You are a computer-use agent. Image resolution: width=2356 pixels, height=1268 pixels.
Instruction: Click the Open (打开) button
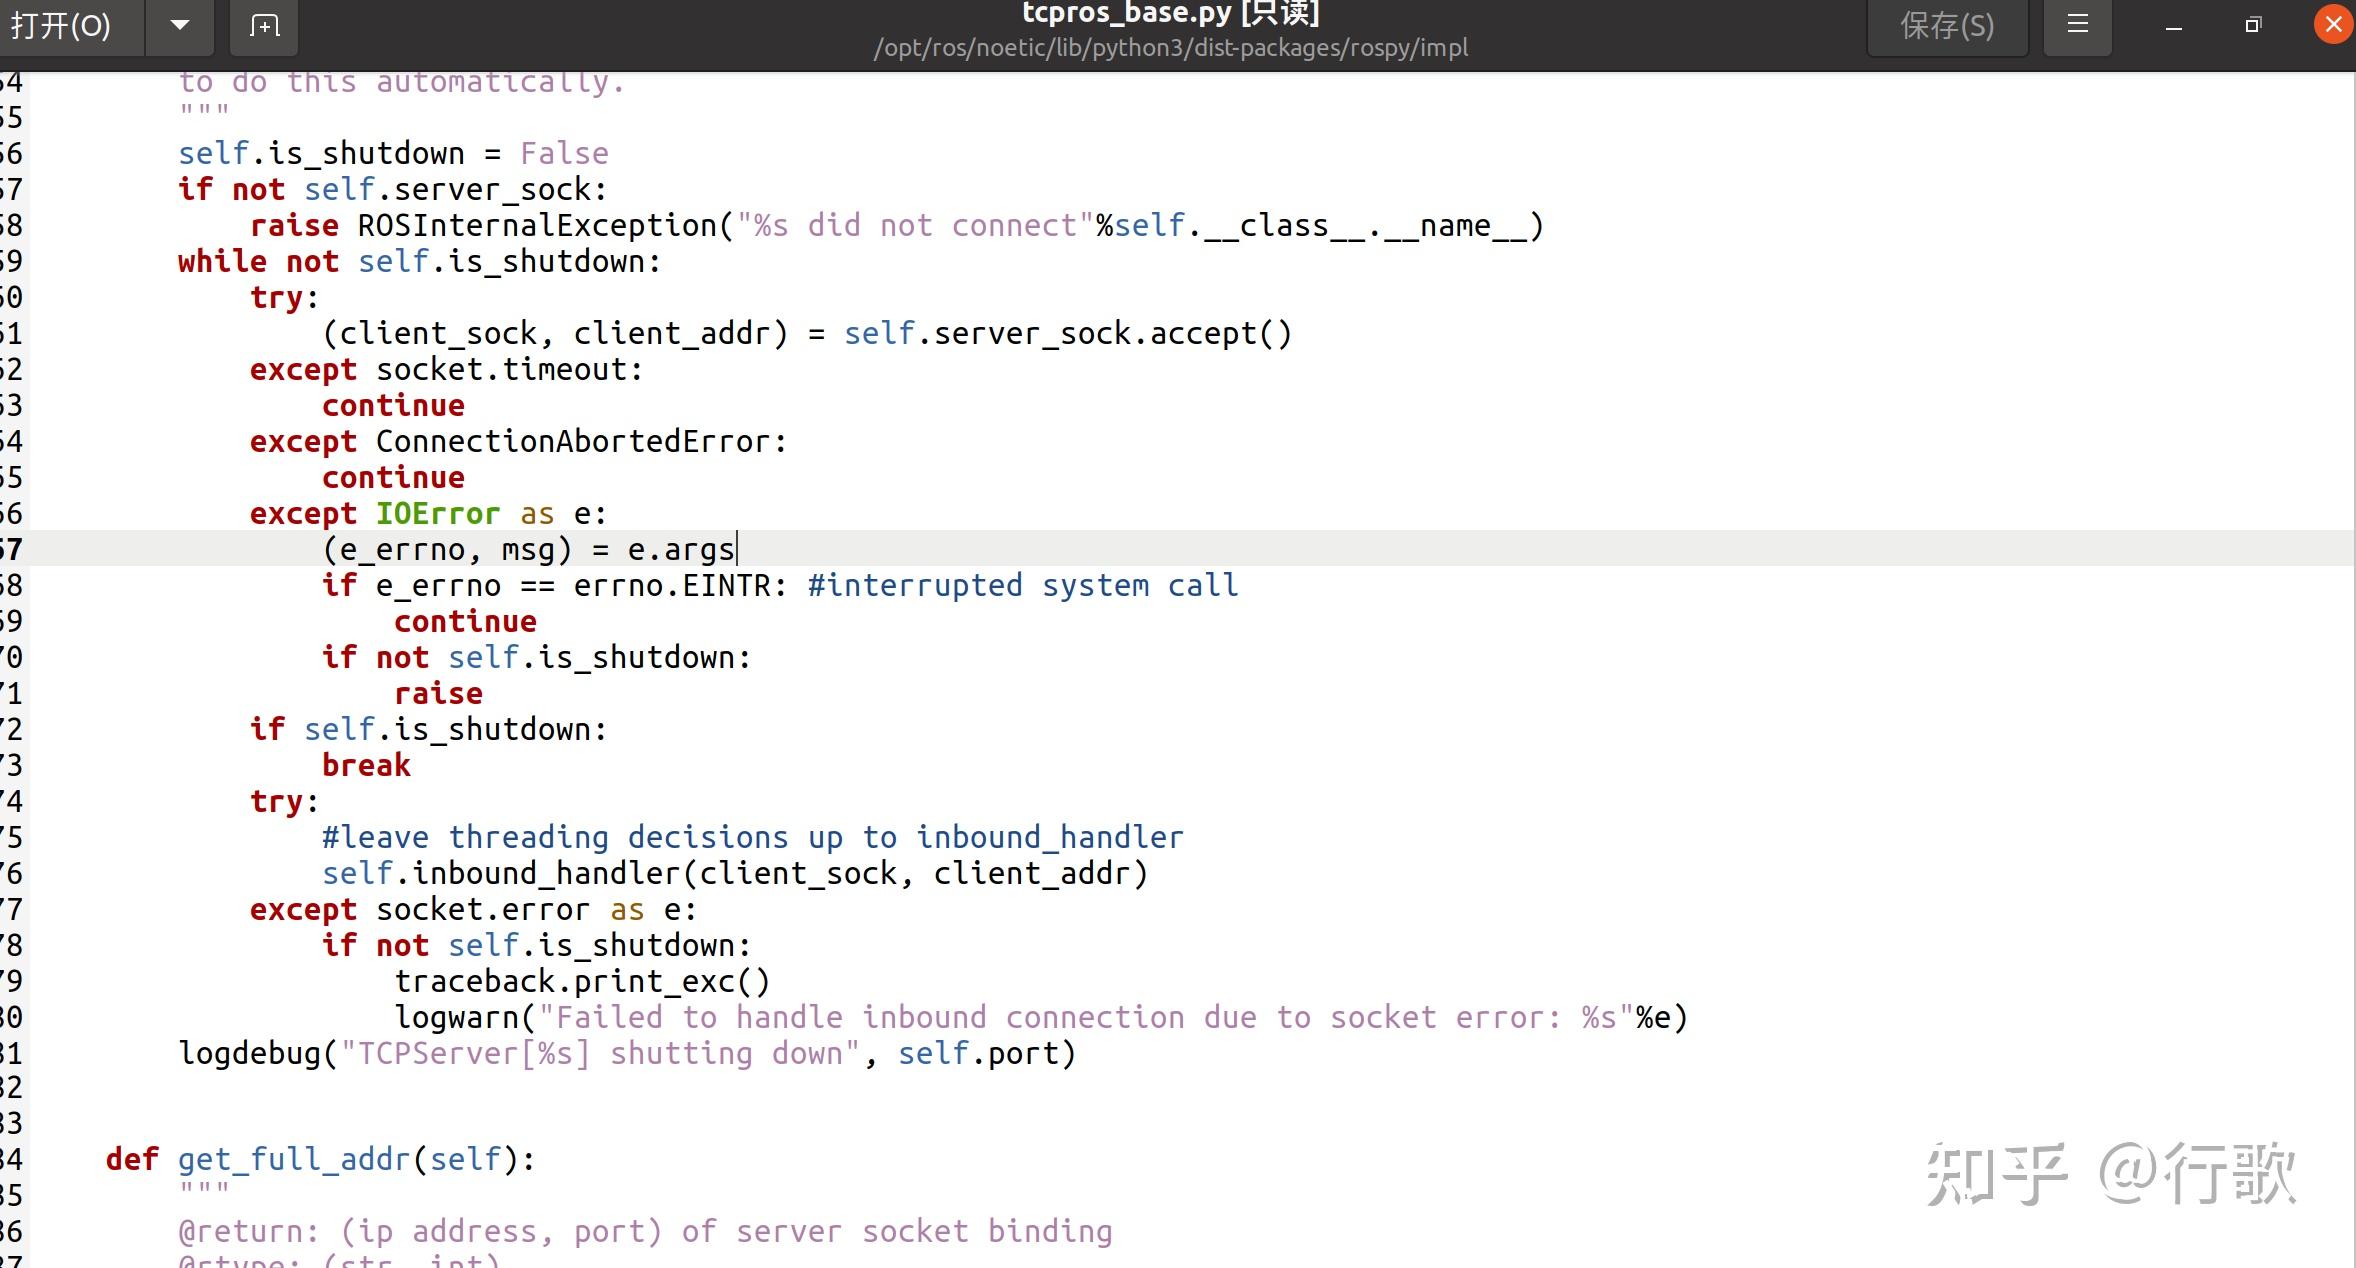click(62, 26)
